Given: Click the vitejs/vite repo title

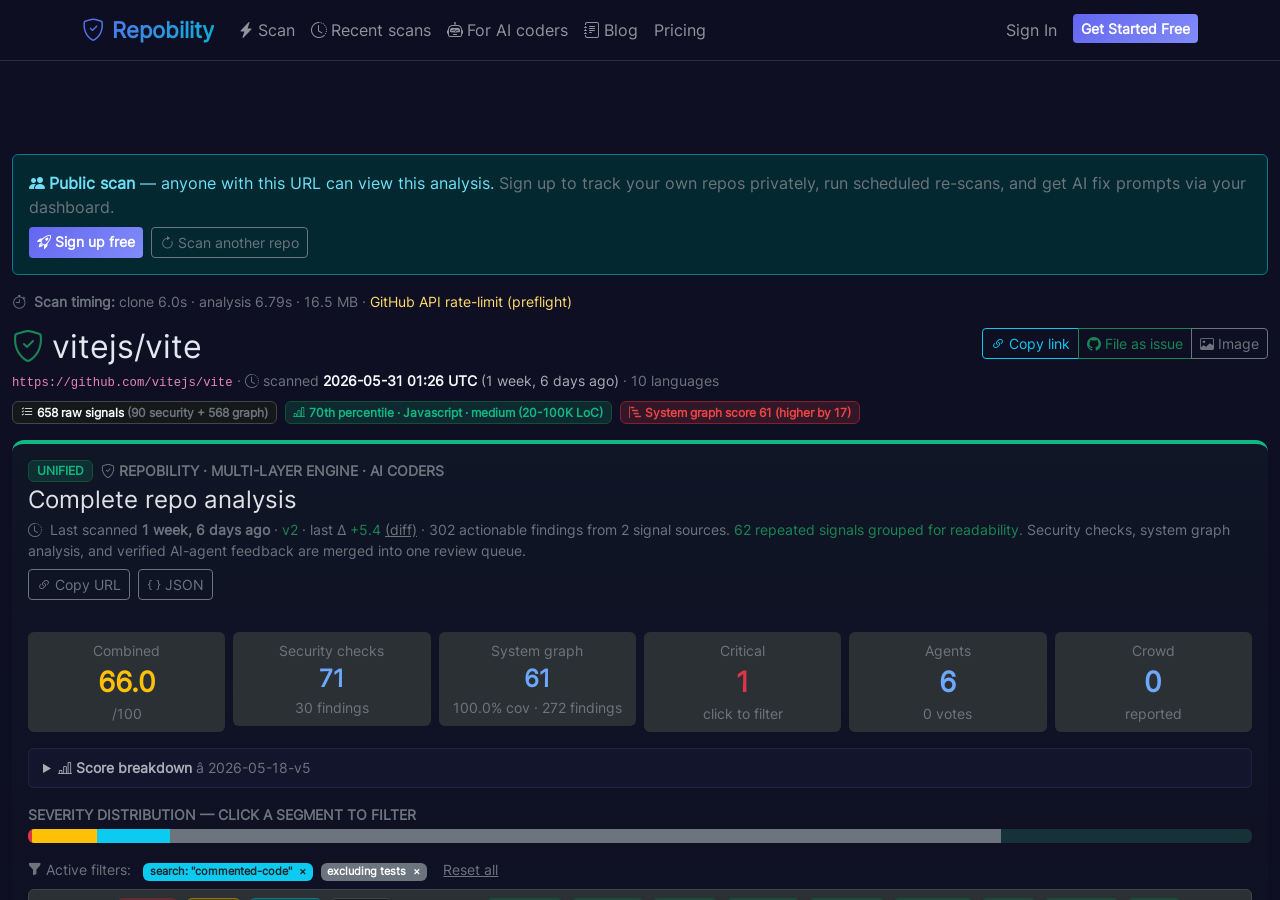Looking at the screenshot, I should 127,346.
